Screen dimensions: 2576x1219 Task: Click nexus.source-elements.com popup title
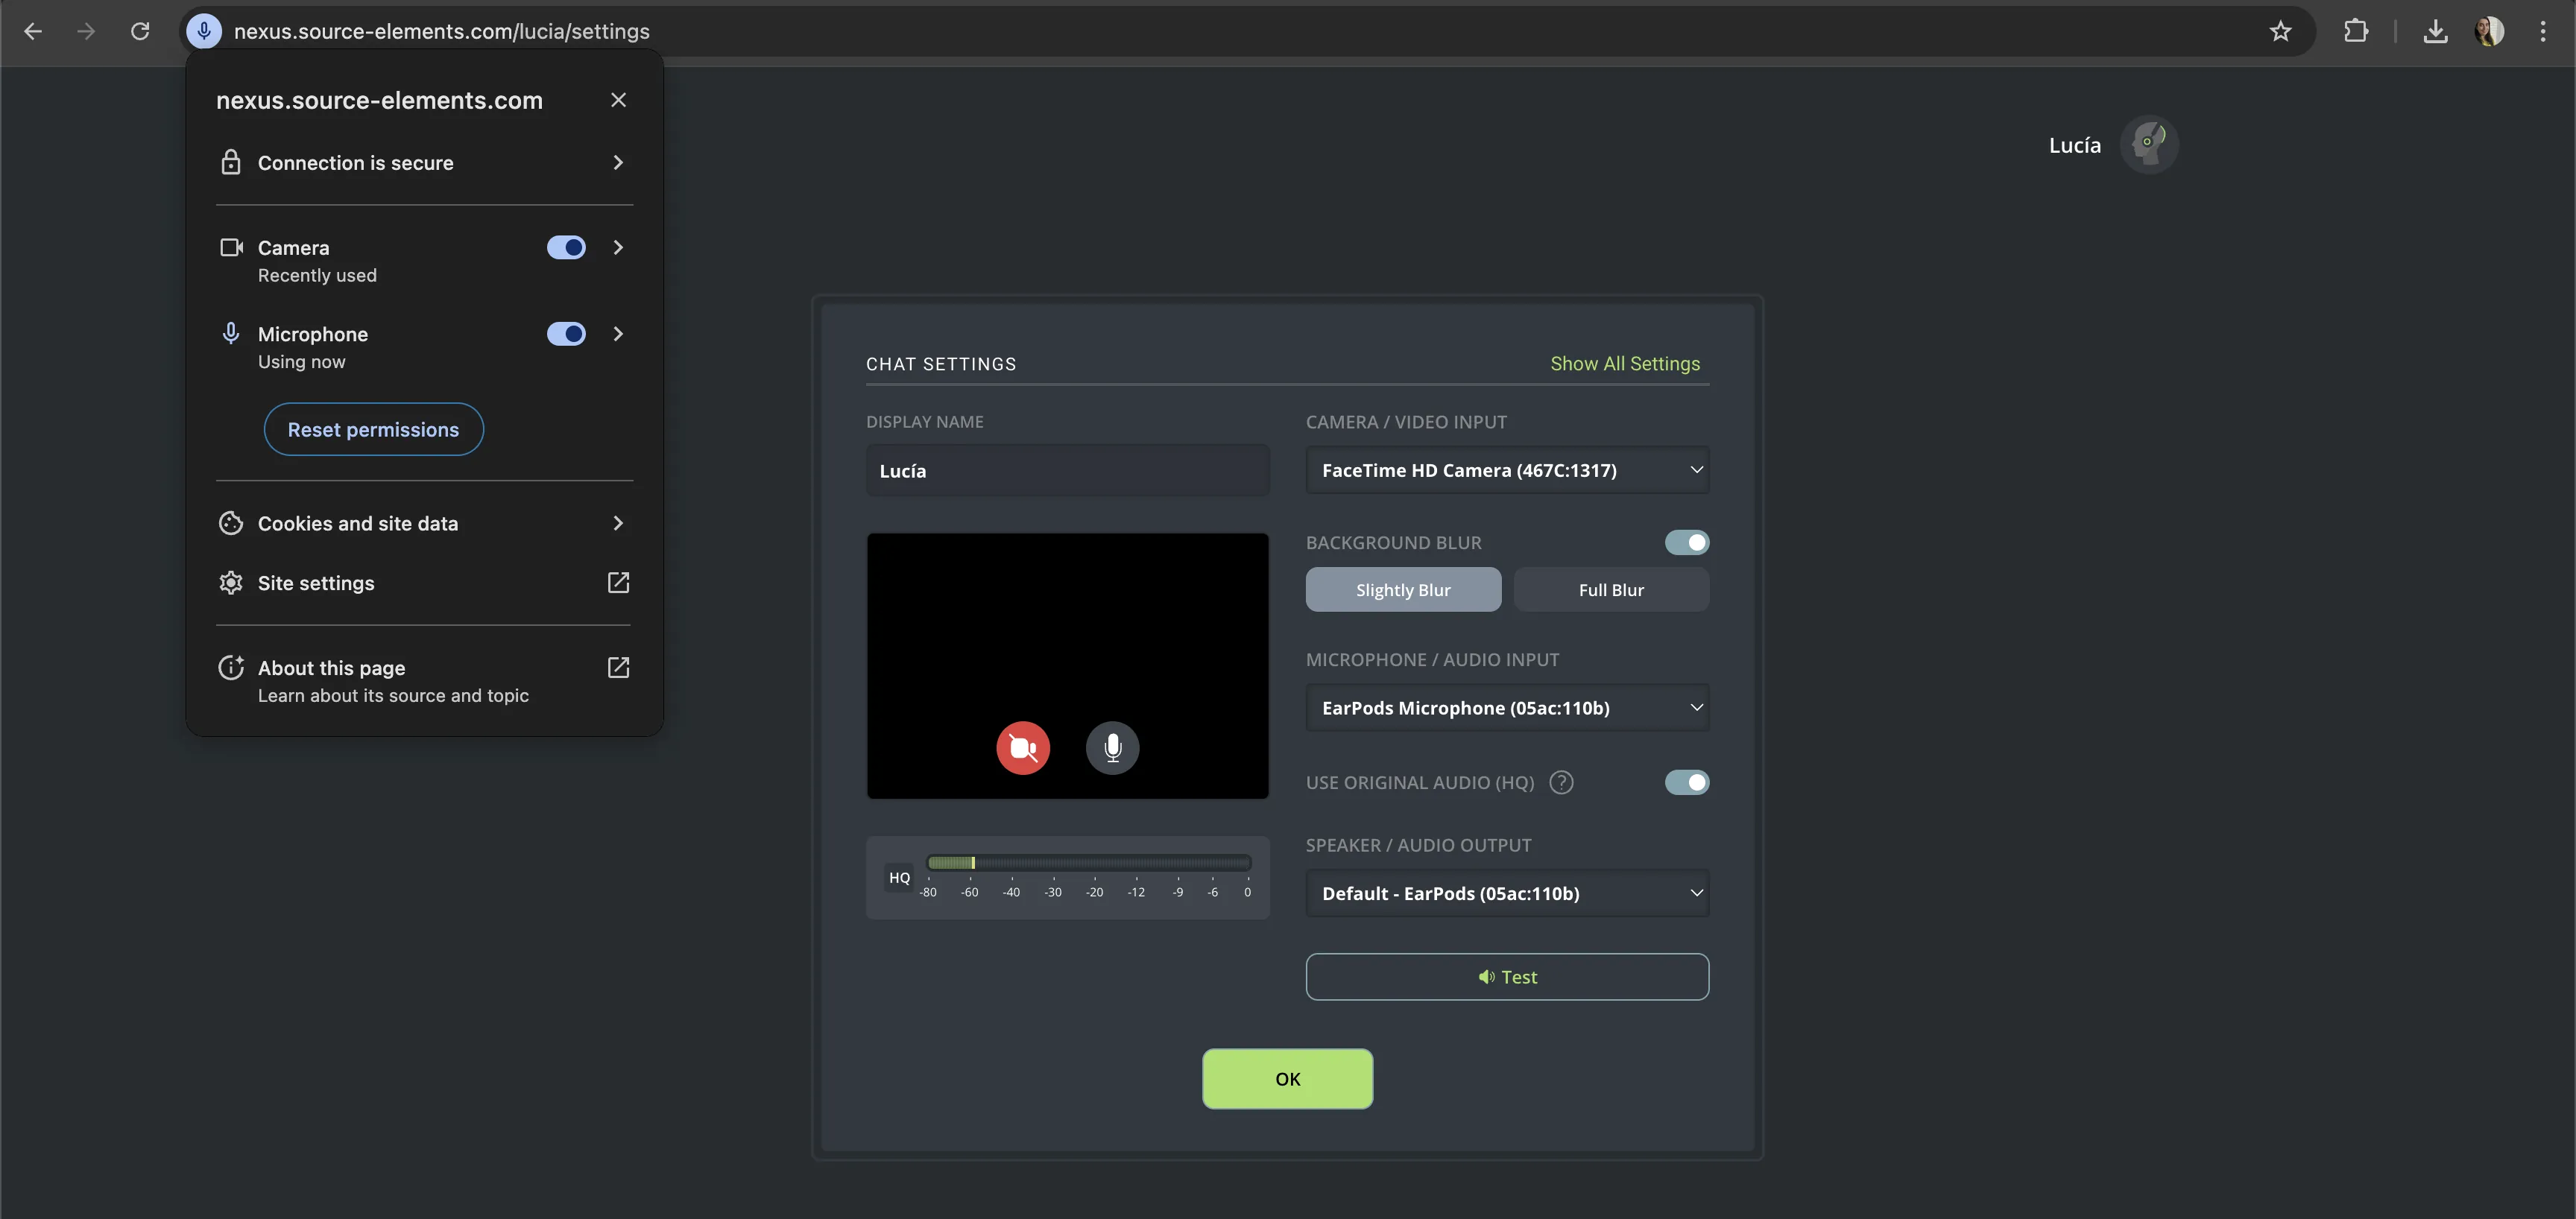[379, 100]
